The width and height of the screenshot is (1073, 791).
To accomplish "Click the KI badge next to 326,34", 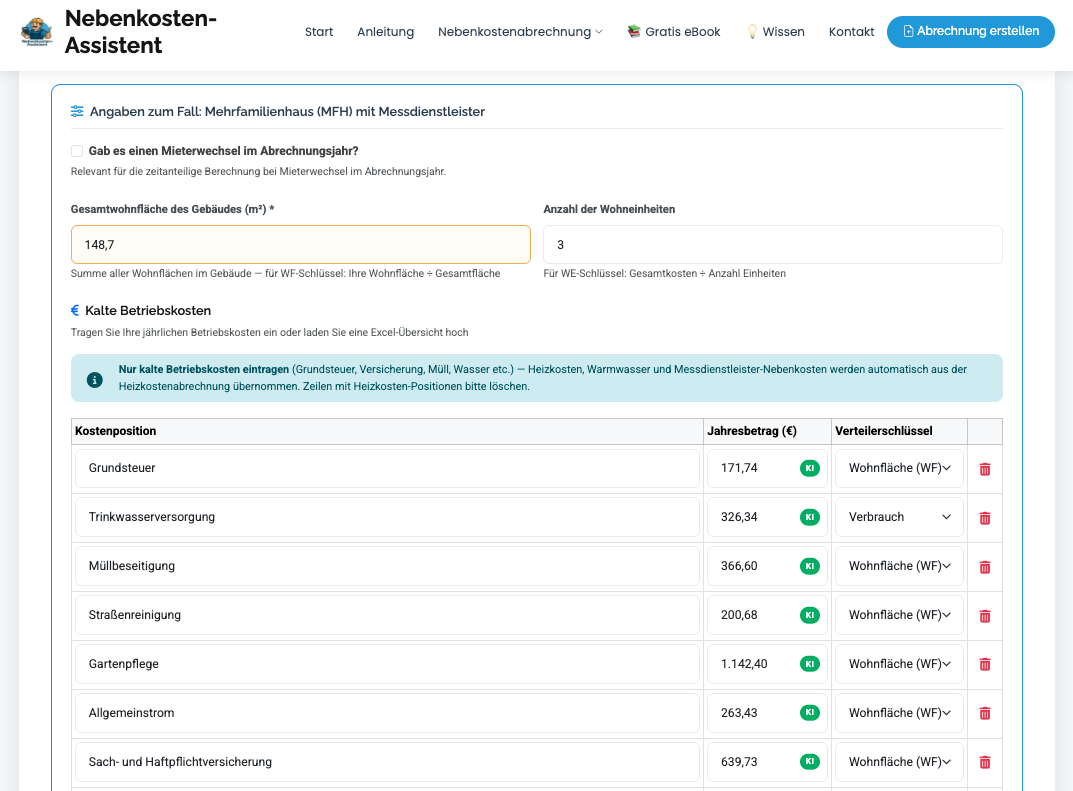I will 810,517.
